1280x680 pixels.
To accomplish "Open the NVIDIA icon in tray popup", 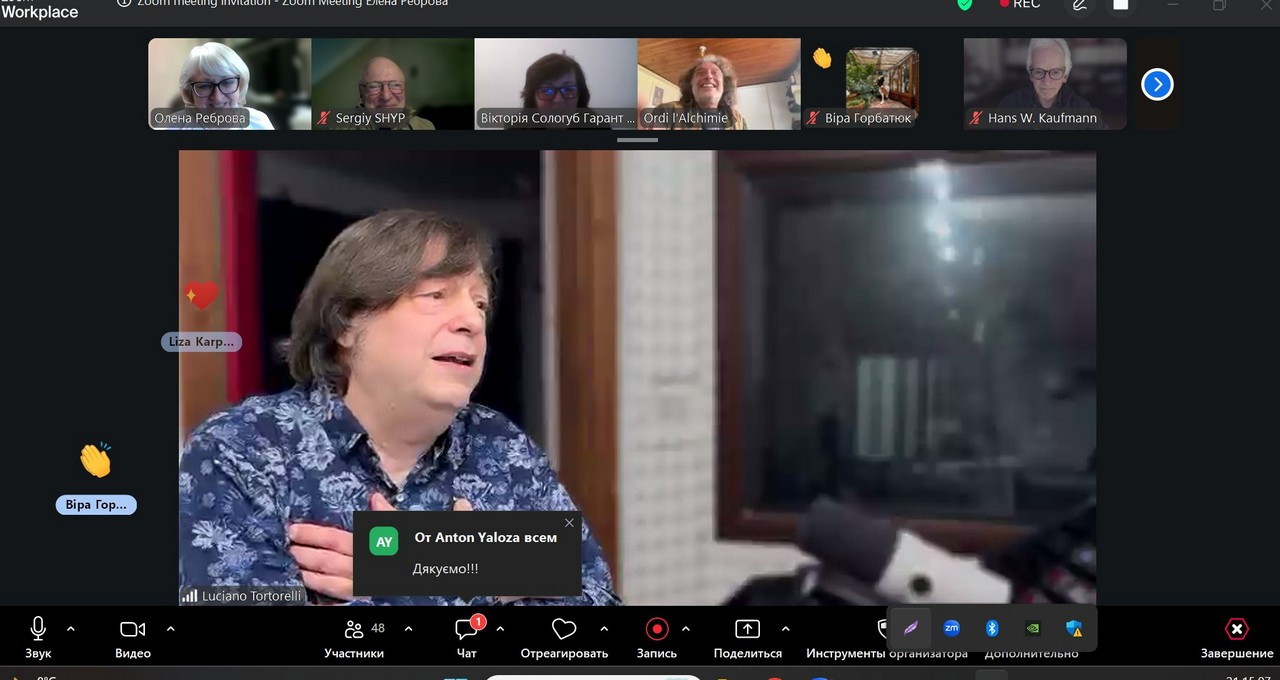I will point(1034,628).
